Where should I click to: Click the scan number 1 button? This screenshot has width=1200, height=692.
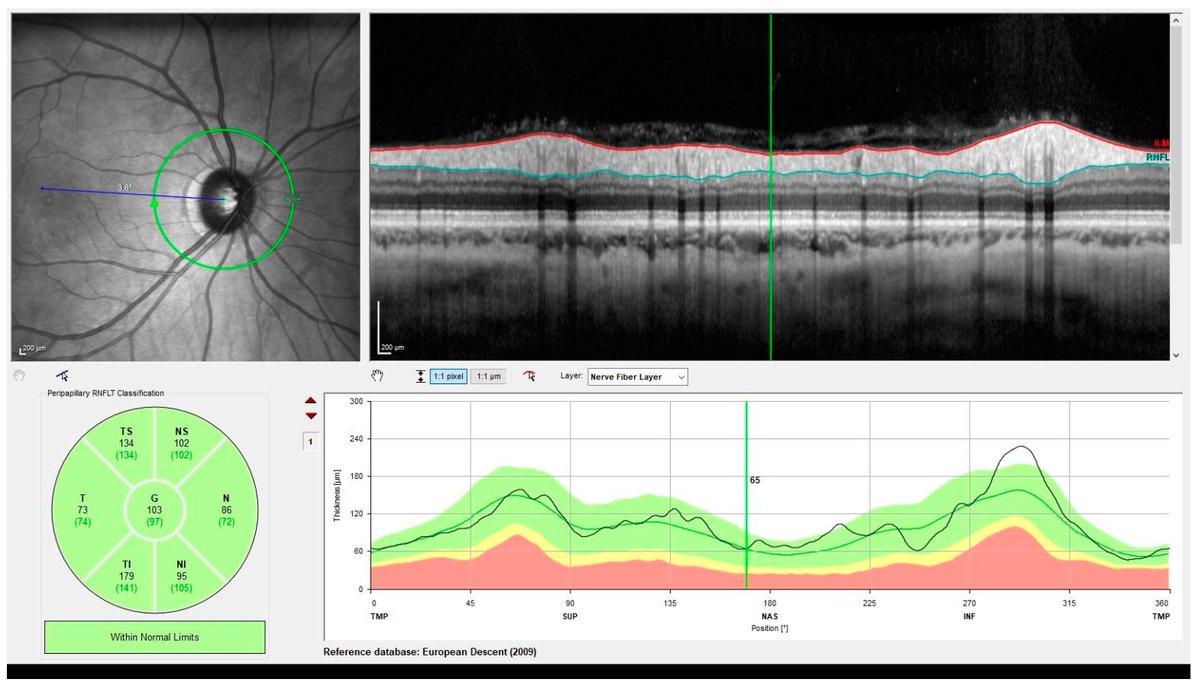pyautogui.click(x=312, y=440)
